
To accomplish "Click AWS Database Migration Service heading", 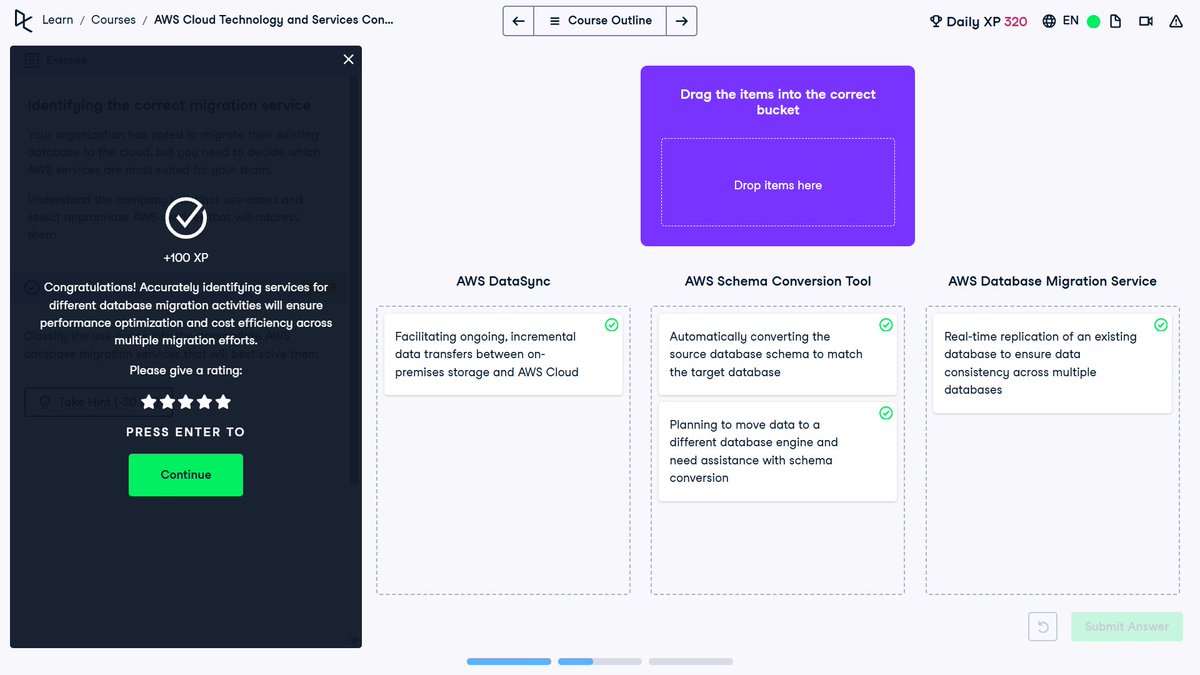I will click(1052, 281).
